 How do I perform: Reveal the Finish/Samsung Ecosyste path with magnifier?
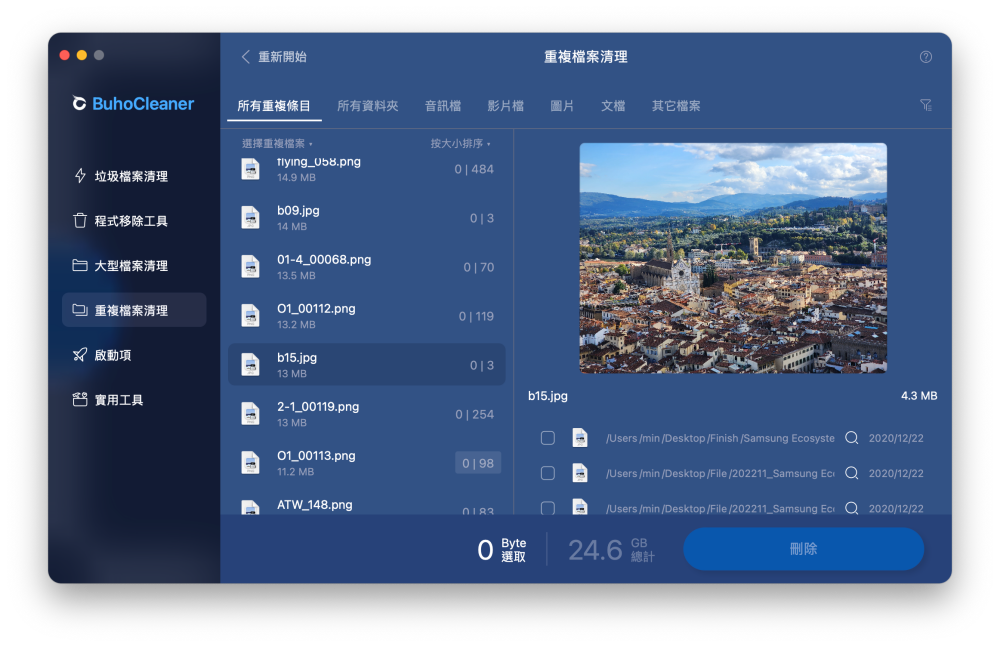coord(851,438)
